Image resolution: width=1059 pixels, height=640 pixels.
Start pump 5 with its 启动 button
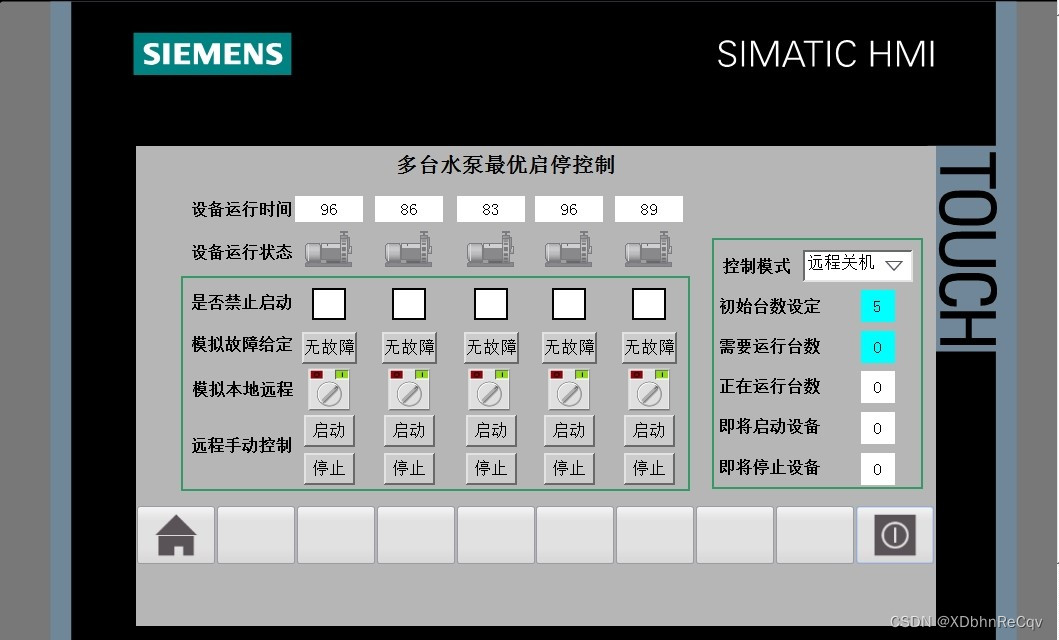650,431
